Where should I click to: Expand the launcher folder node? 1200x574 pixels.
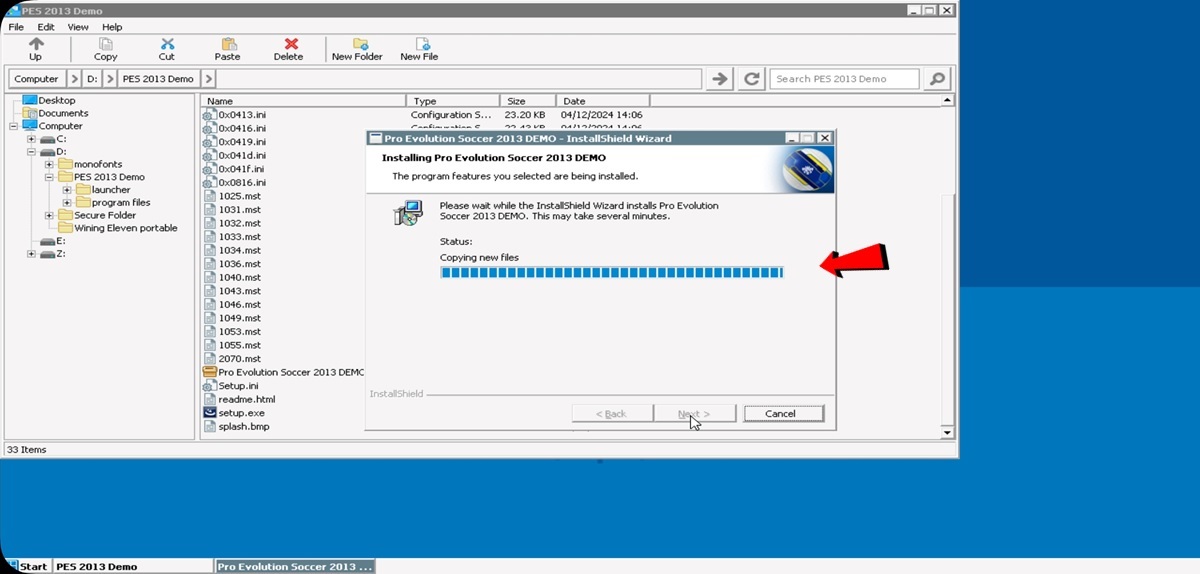pyautogui.click(x=67, y=190)
